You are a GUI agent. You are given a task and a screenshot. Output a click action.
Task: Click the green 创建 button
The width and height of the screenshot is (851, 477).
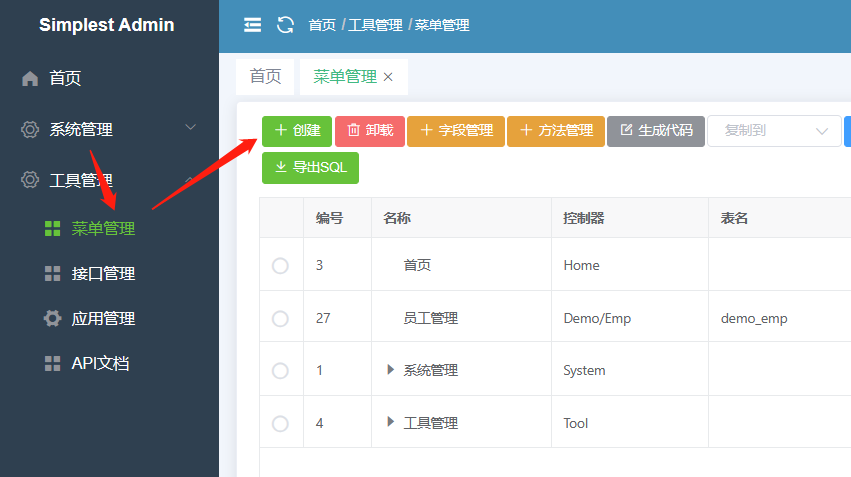tap(297, 131)
